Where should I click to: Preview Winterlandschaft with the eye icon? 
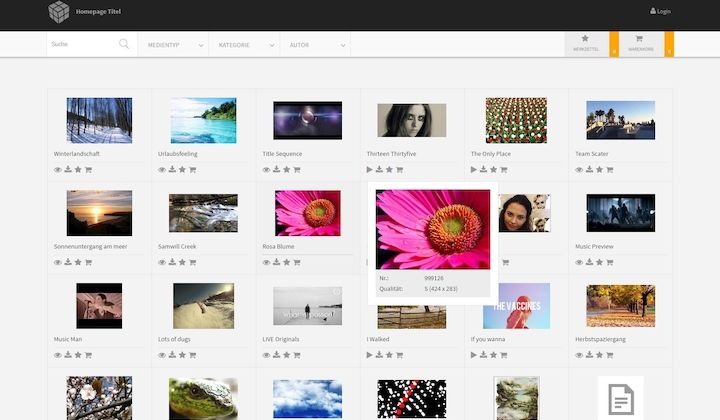58,170
